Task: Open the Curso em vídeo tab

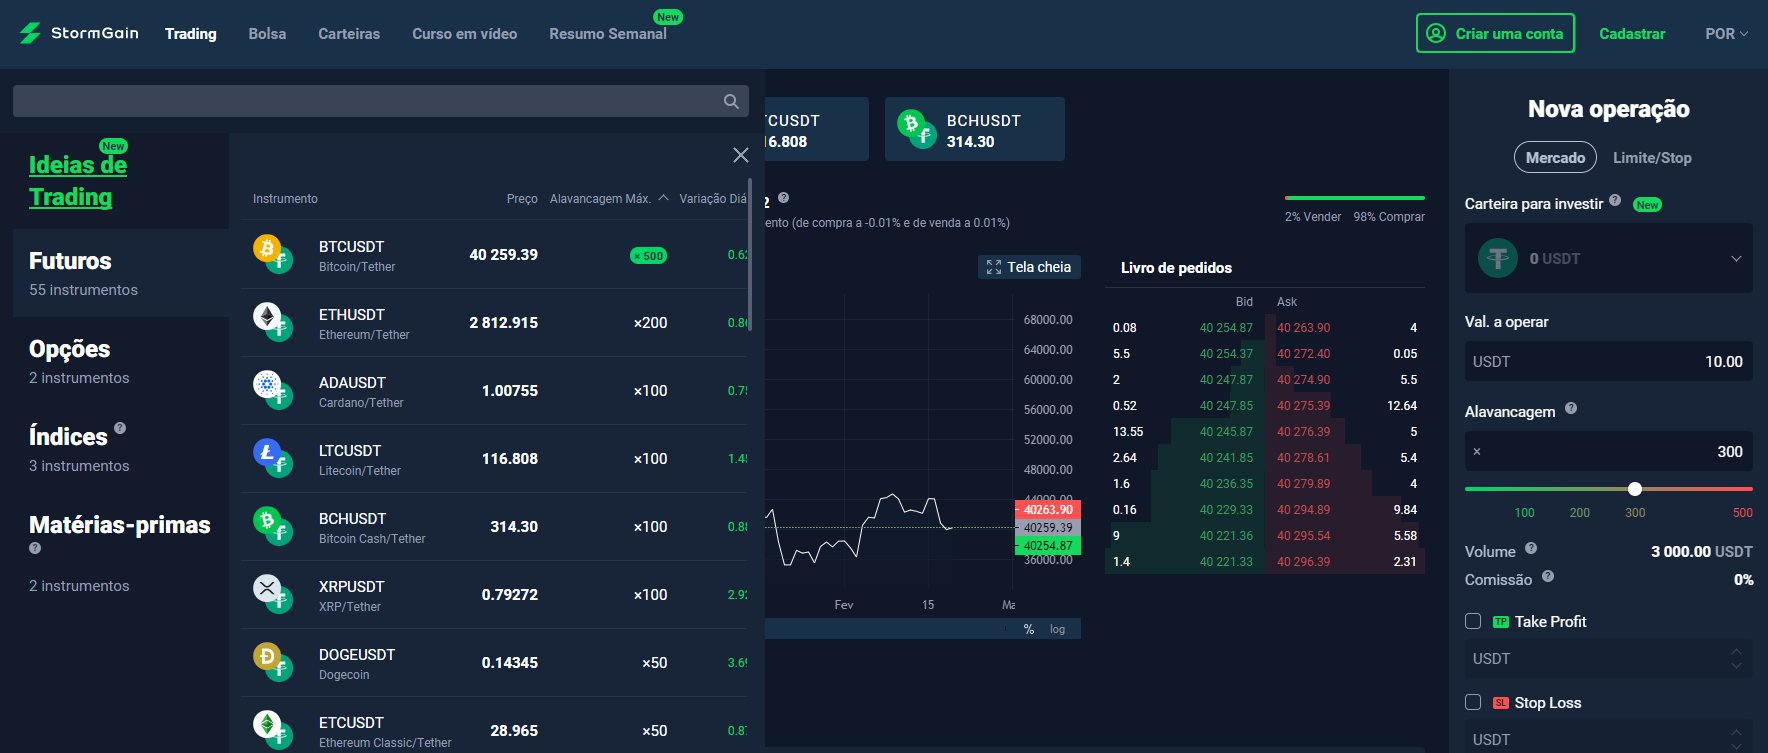Action: point(465,34)
